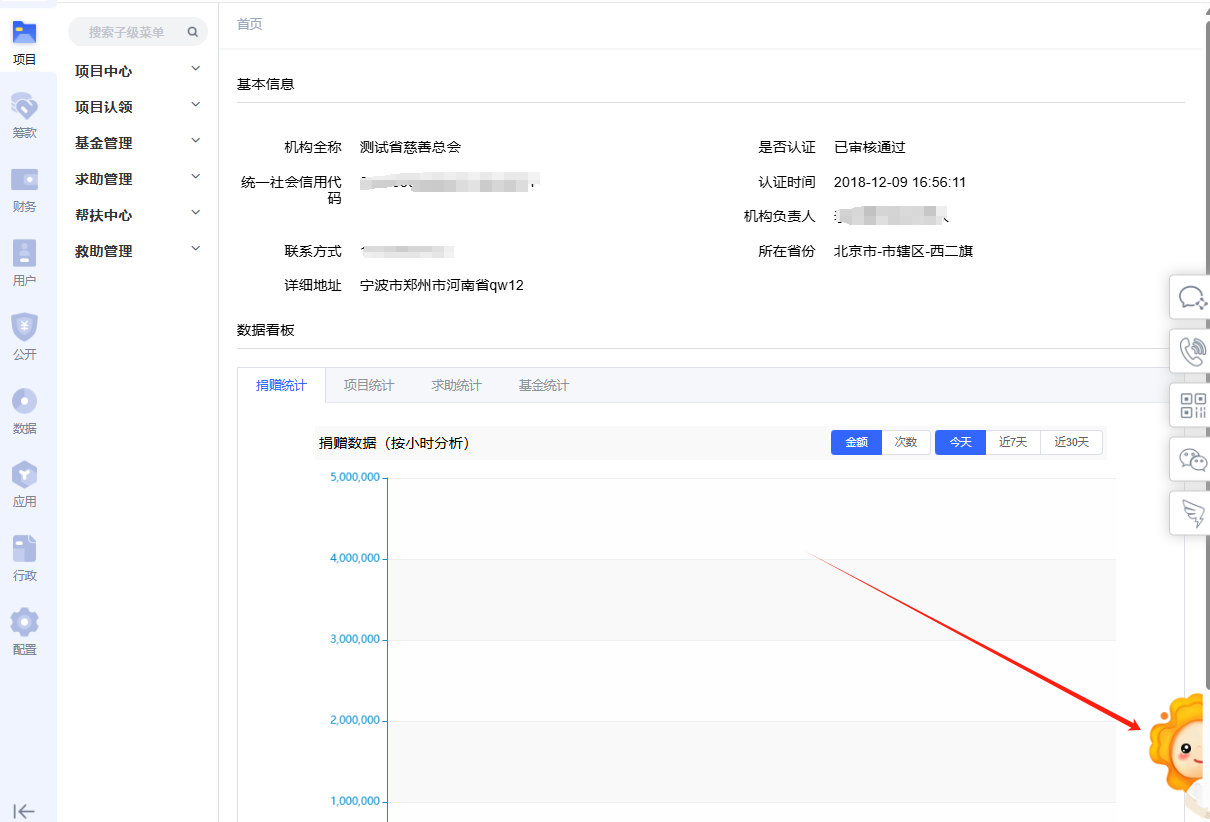
Task: Expand the 救助管理 menu chevron
Action: [196, 249]
